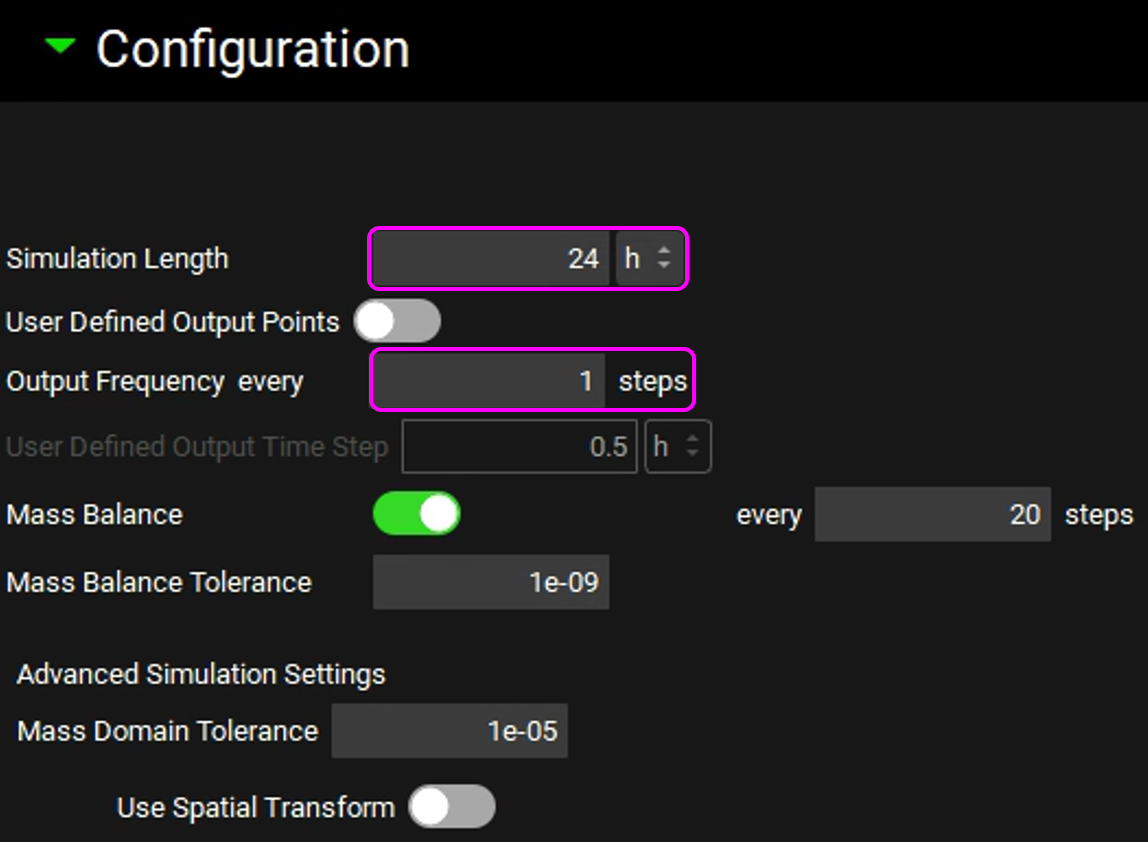The image size is (1148, 842).
Task: Click the Mass Balance every 20 steps field
Action: tap(931, 515)
